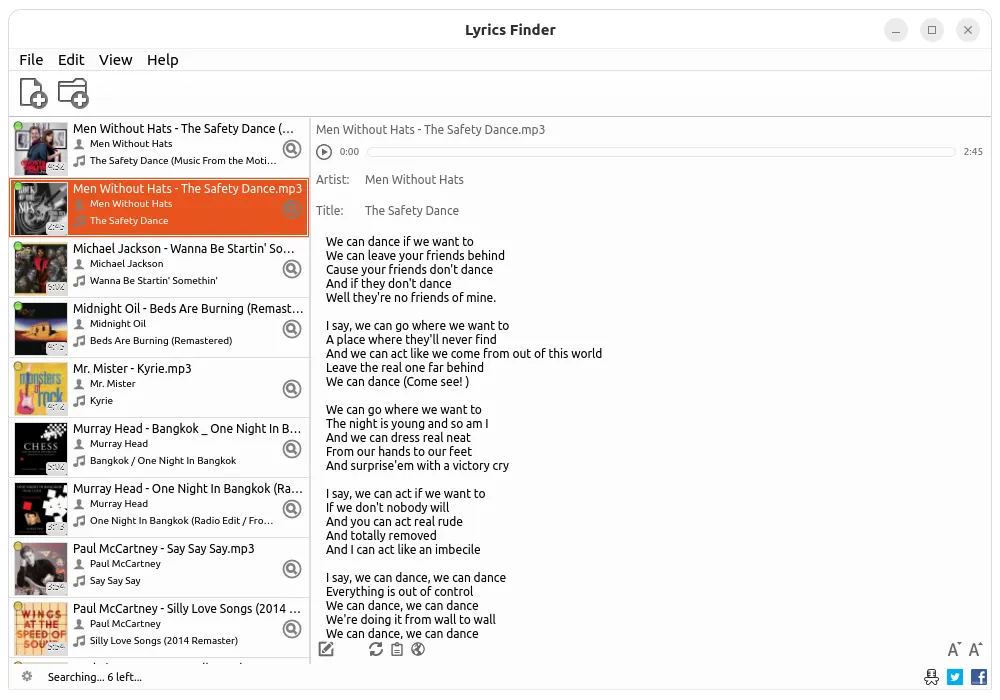Click the 'Say Say Say' song title in list
Screen dimensions: 1000x700
(x=115, y=581)
